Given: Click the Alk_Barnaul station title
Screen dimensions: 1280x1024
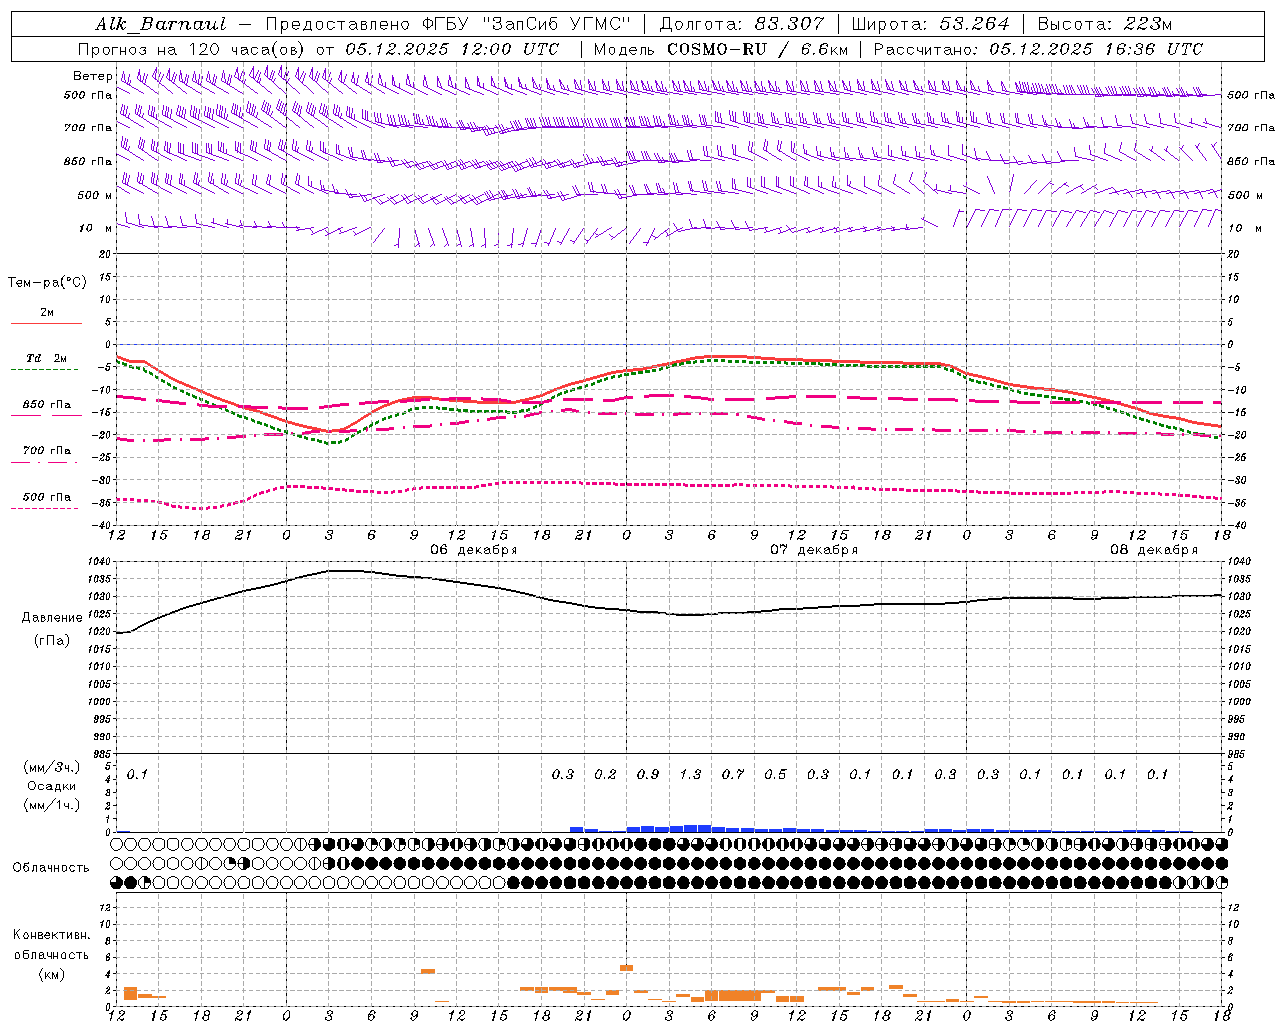Looking at the screenshot, I should click(x=161, y=24).
